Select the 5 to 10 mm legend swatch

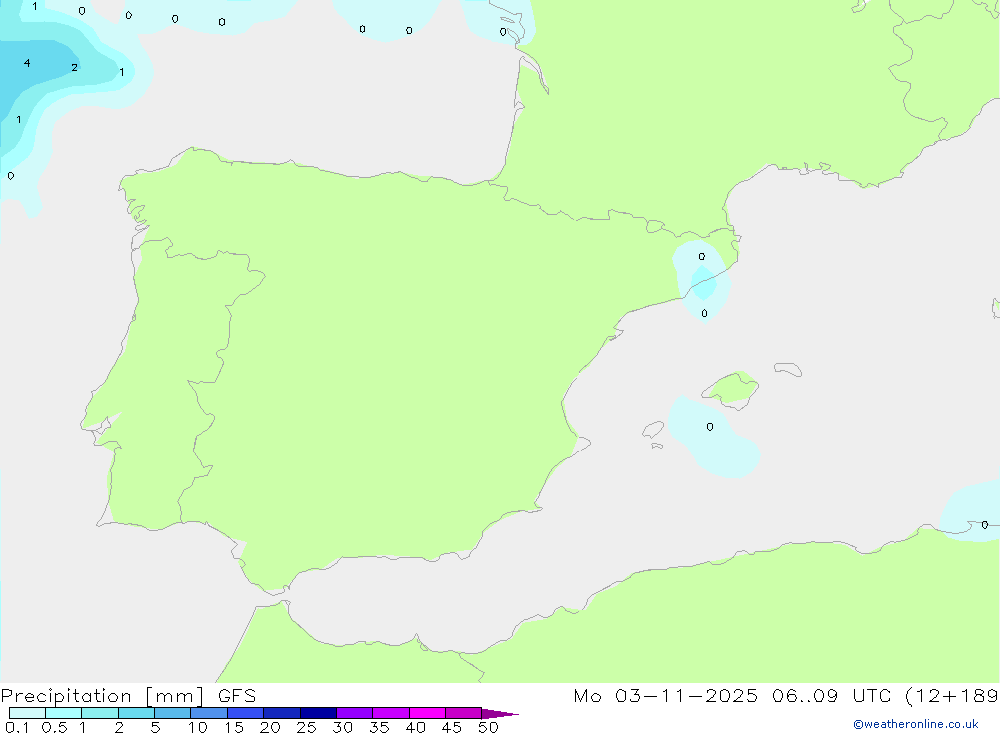click(172, 713)
